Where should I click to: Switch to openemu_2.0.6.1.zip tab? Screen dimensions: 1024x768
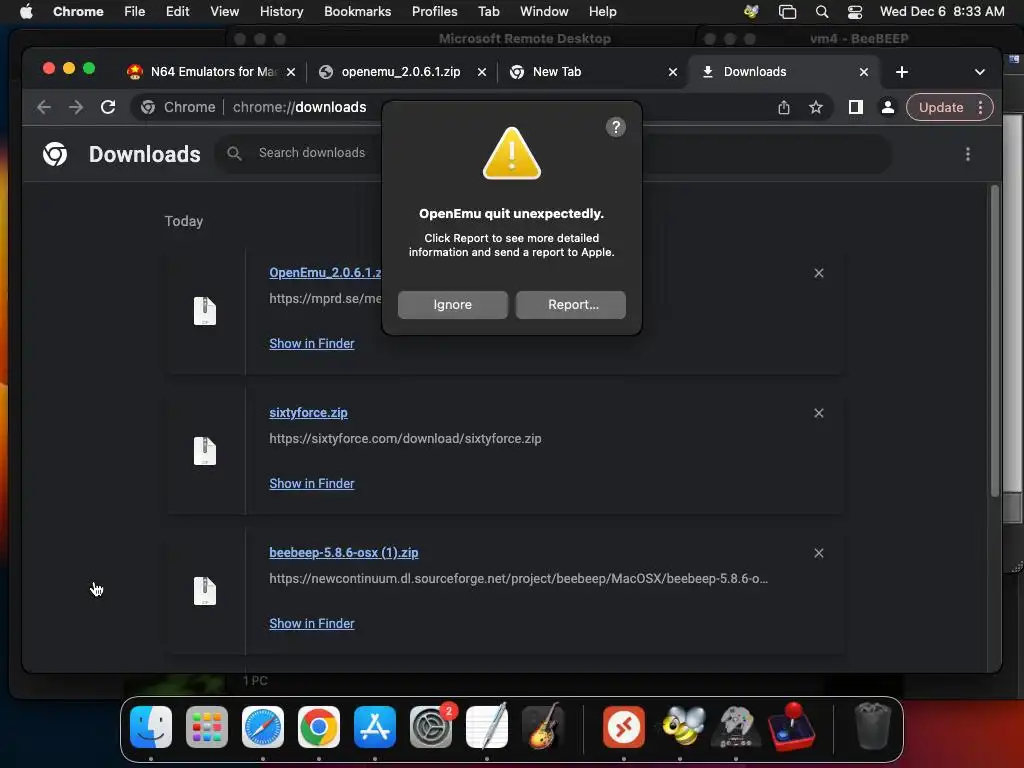(402, 72)
